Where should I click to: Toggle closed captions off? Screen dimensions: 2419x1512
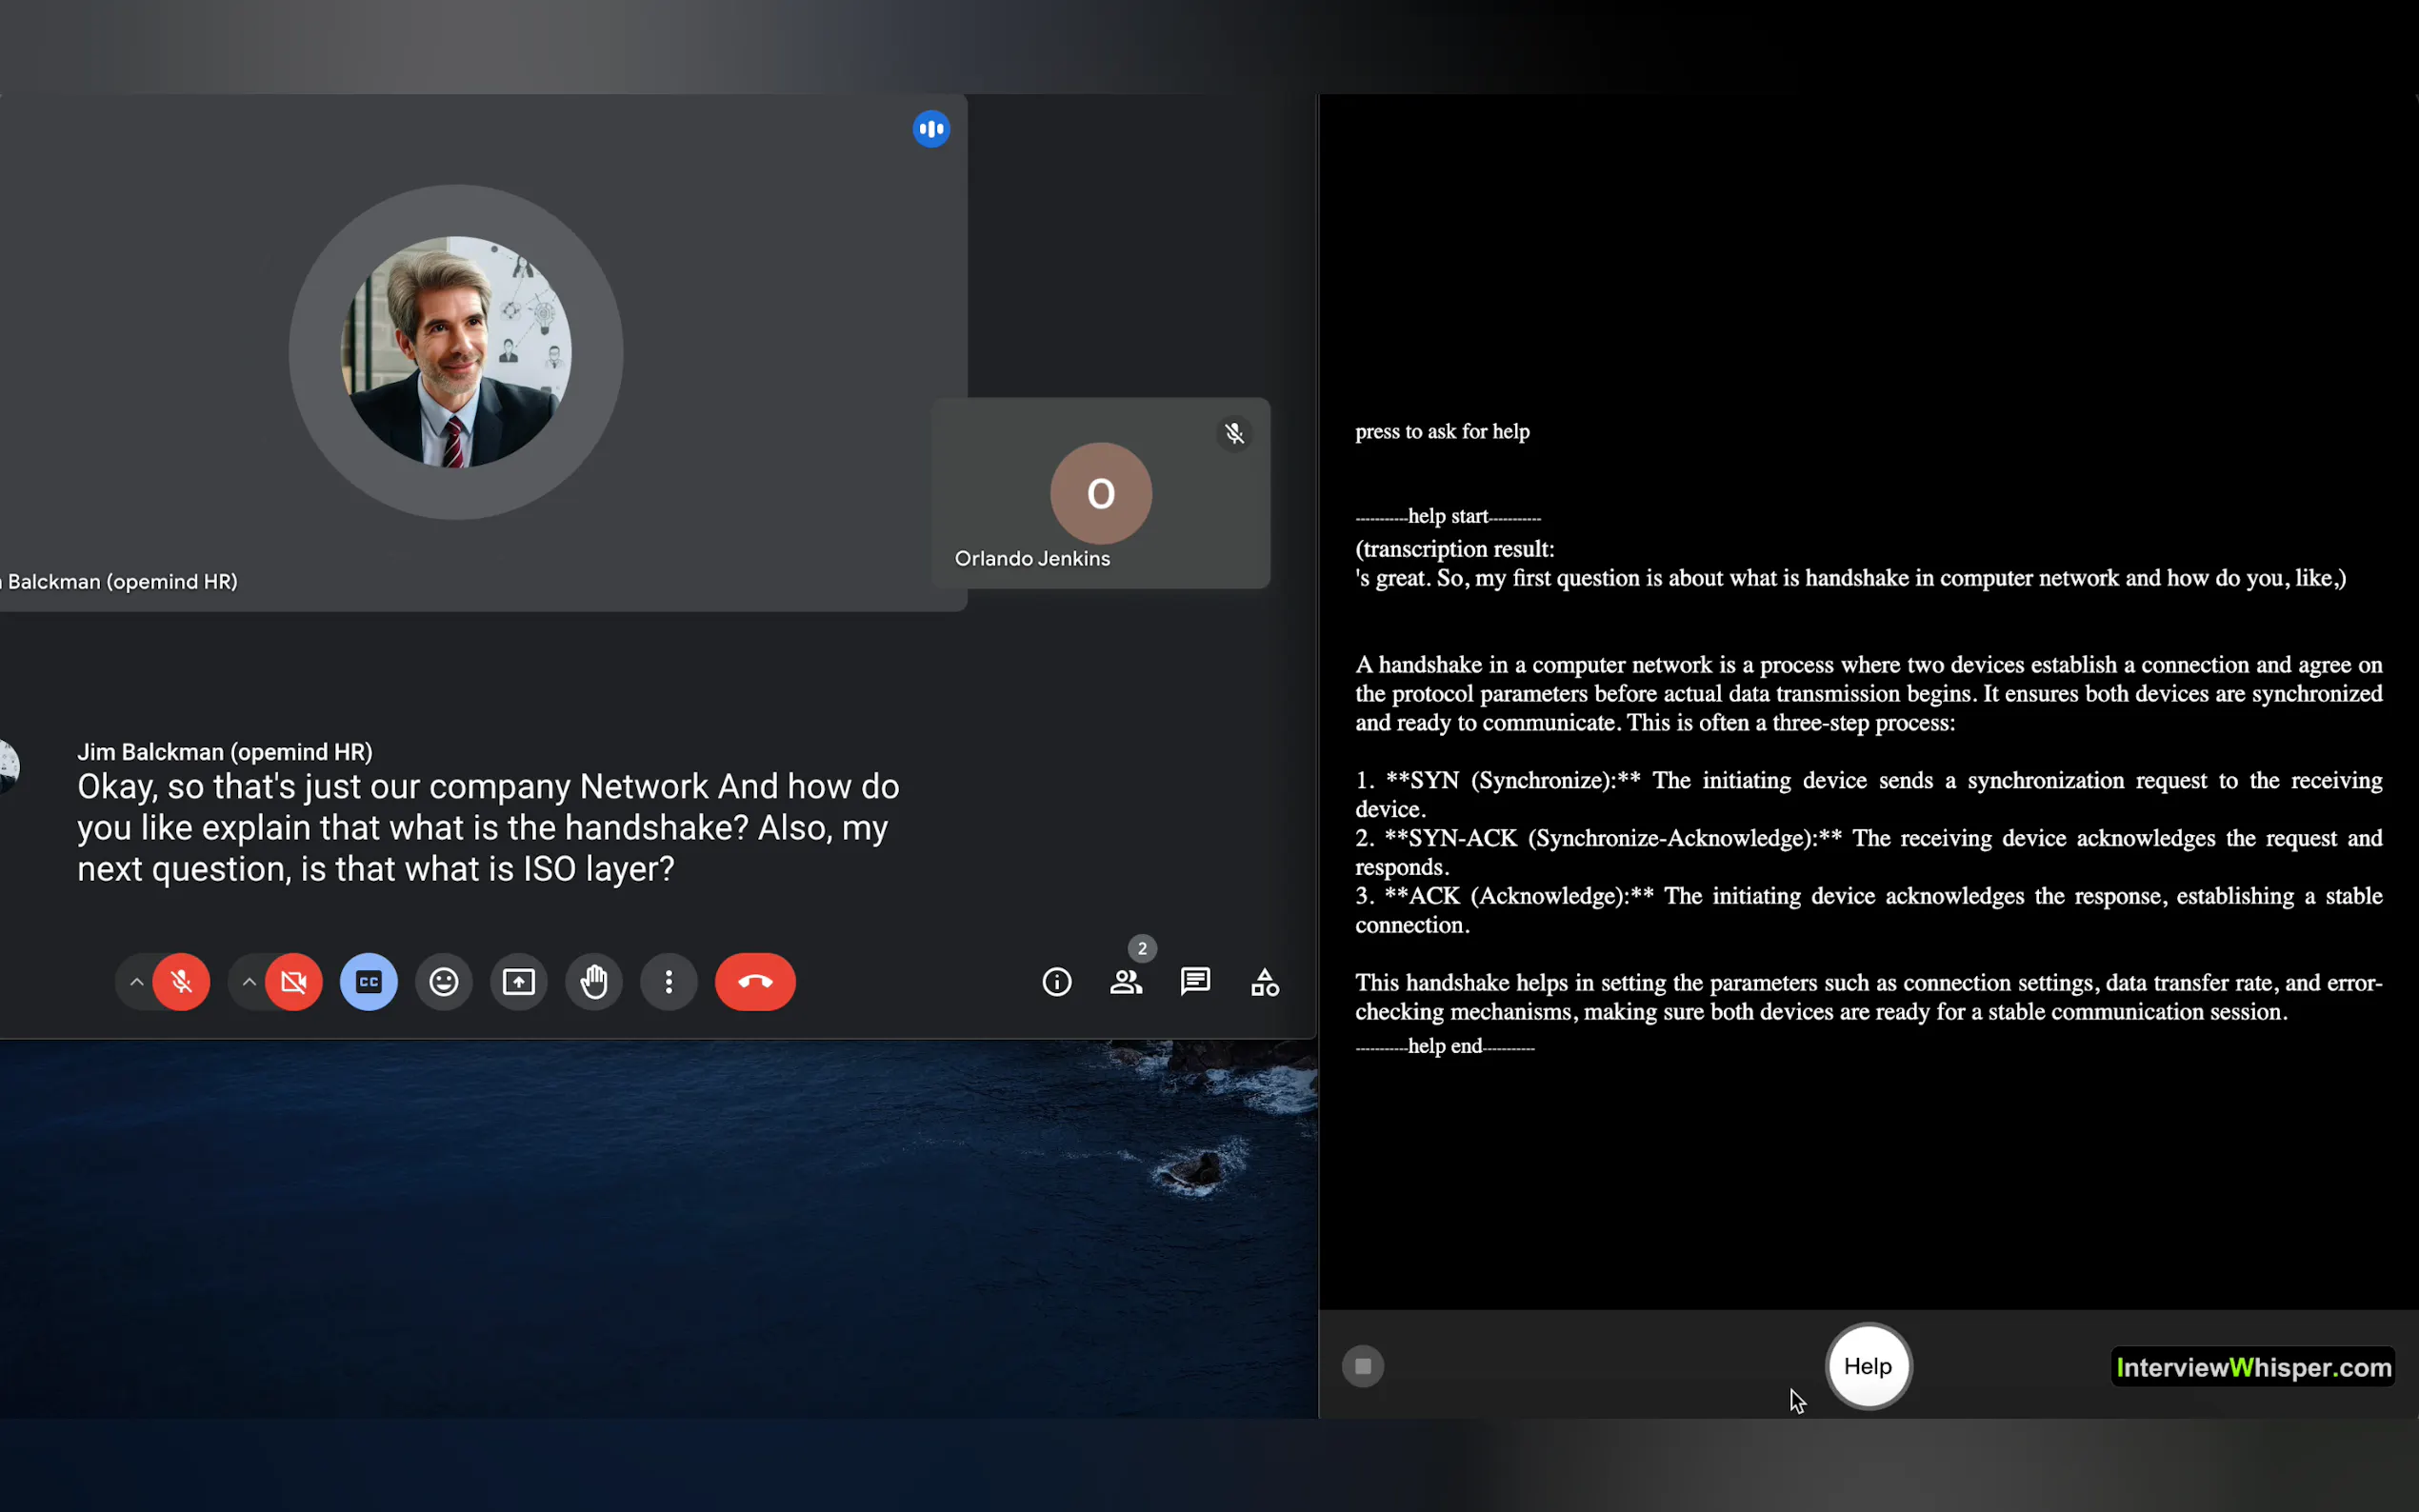[368, 982]
